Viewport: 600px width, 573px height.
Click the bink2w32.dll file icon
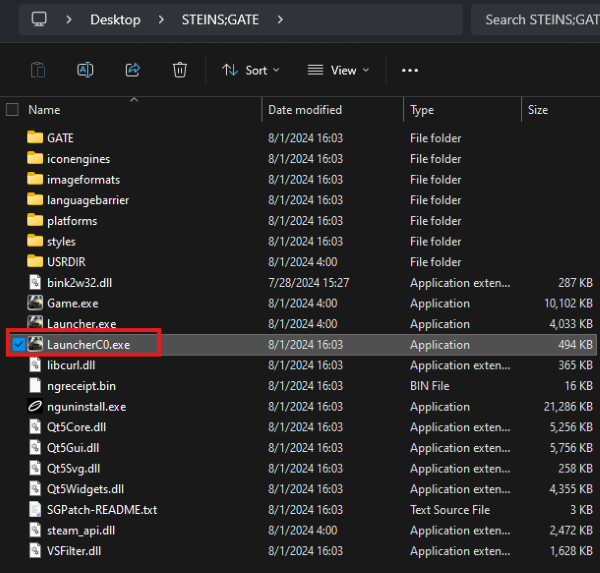click(x=35, y=282)
